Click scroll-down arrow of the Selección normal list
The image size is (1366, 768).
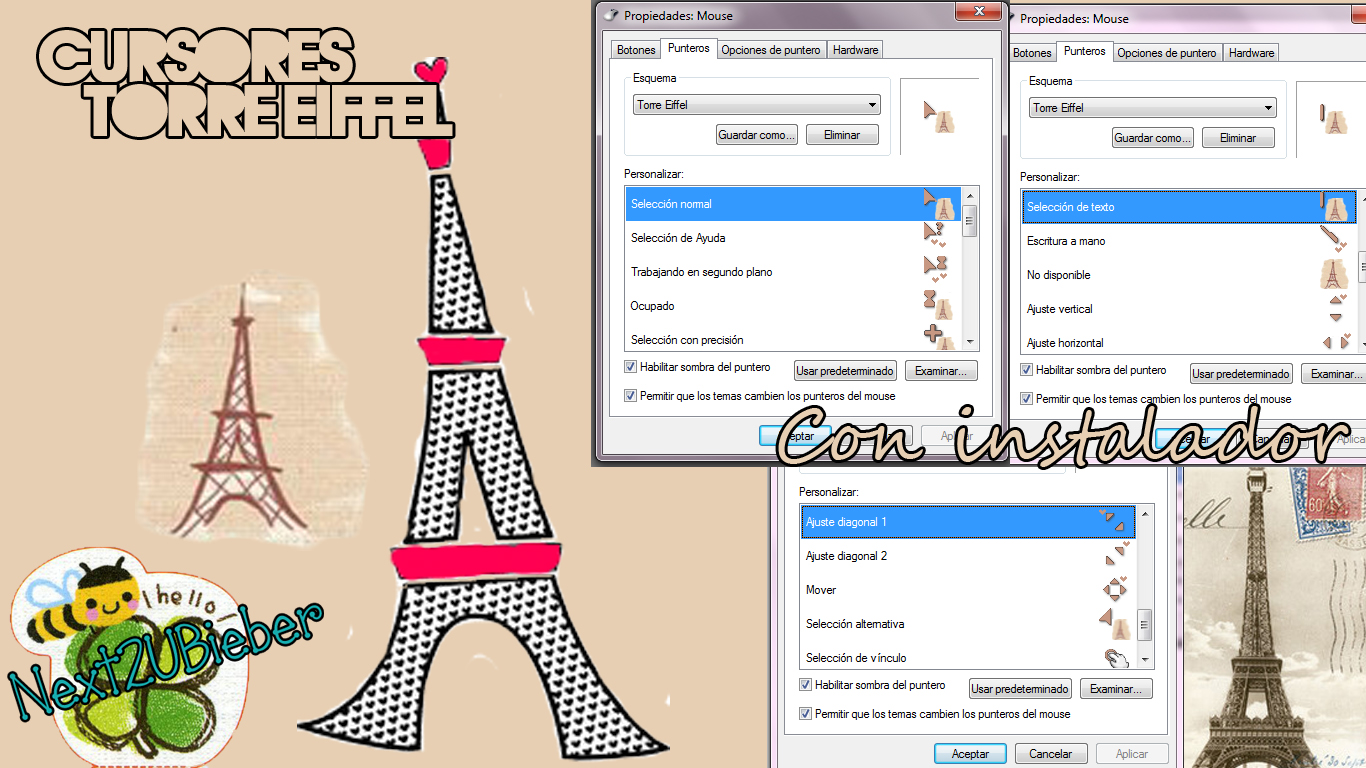(969, 340)
